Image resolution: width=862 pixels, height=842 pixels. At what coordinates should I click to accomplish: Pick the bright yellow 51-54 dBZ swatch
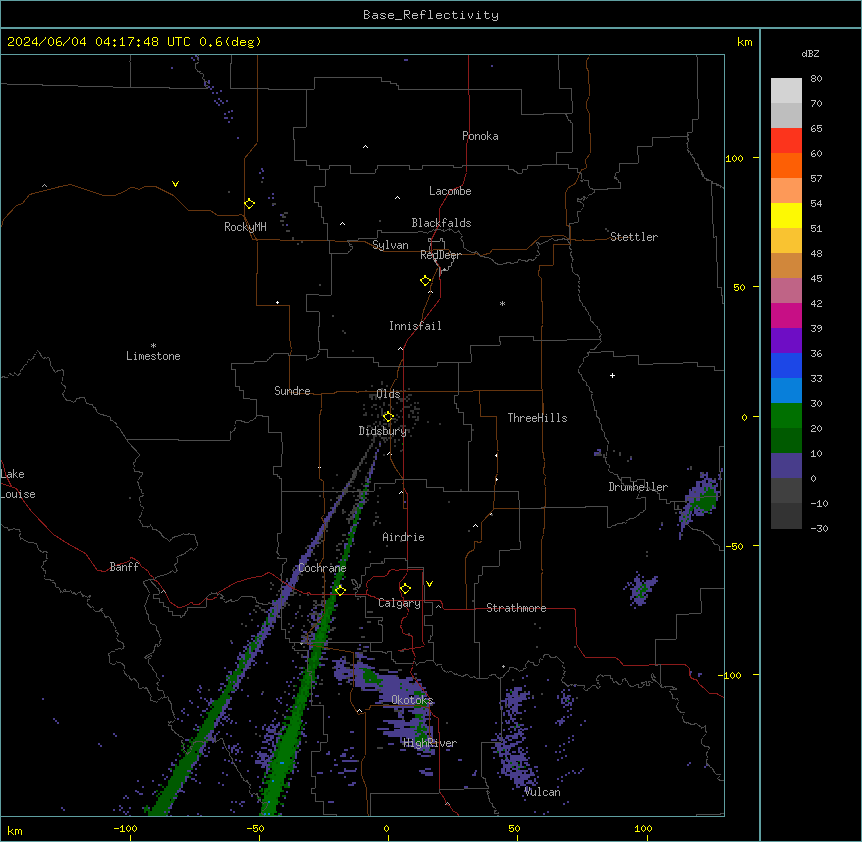[x=786, y=215]
